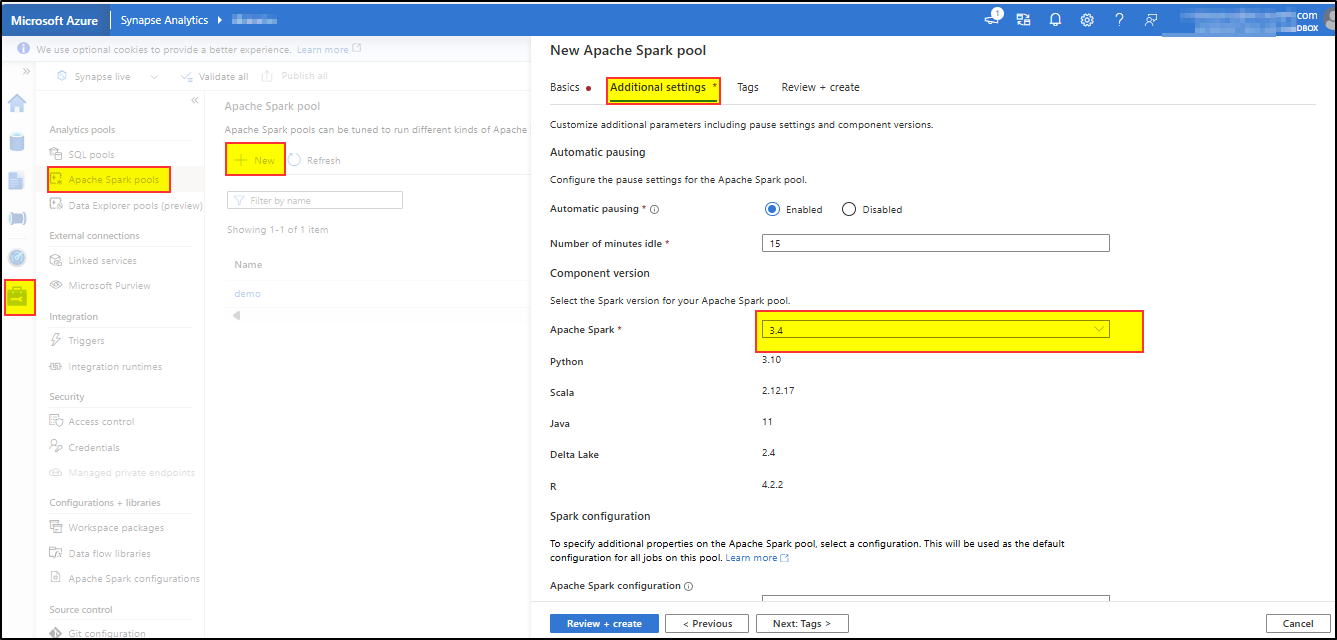Viewport: 1337px width, 640px height.
Task: Select Enabled for automatic pausing
Action: pyautogui.click(x=772, y=209)
